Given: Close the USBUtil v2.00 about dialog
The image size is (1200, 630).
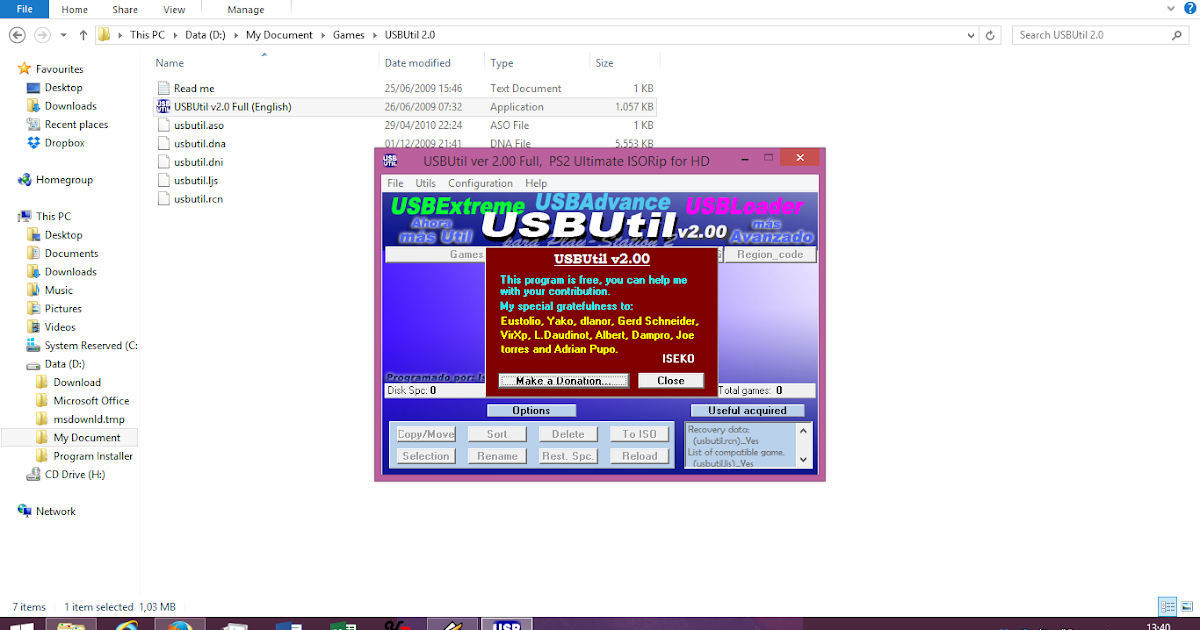Looking at the screenshot, I should coord(671,381).
